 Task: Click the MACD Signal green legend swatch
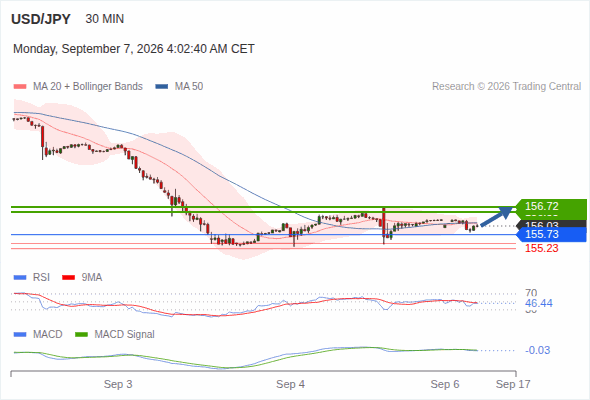tap(81, 335)
